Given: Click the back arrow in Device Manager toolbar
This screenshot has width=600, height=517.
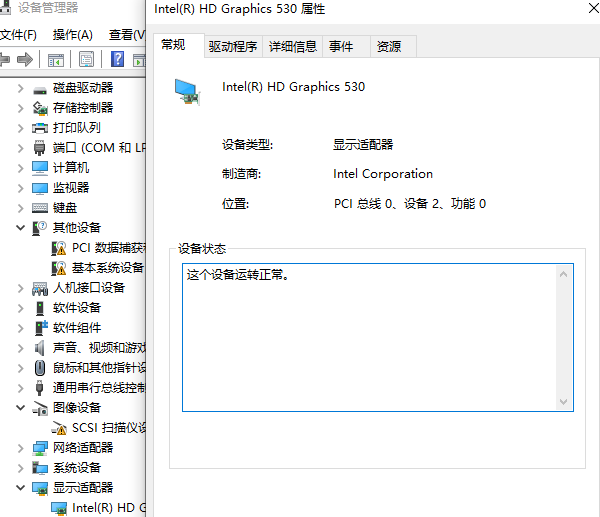Looking at the screenshot, I should point(5,60).
